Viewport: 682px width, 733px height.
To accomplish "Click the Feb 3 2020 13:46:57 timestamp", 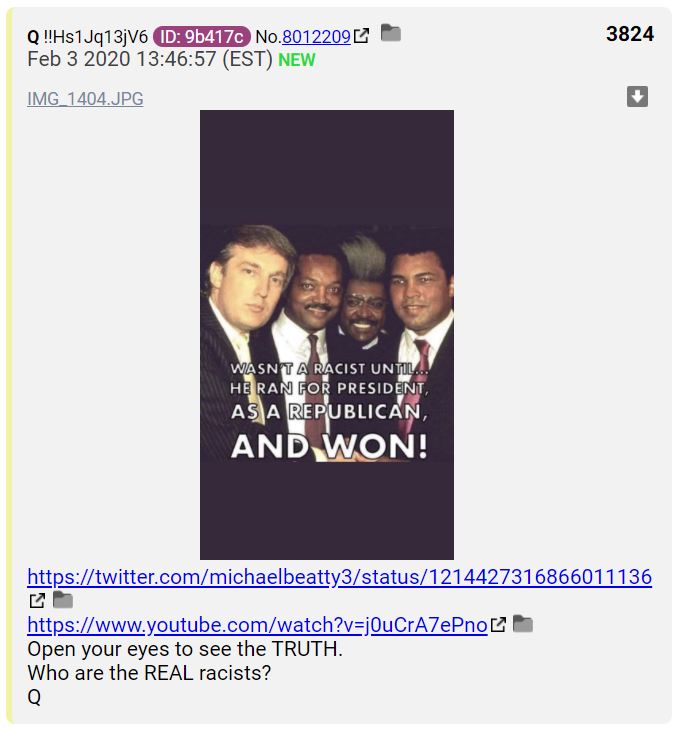I will 150,59.
